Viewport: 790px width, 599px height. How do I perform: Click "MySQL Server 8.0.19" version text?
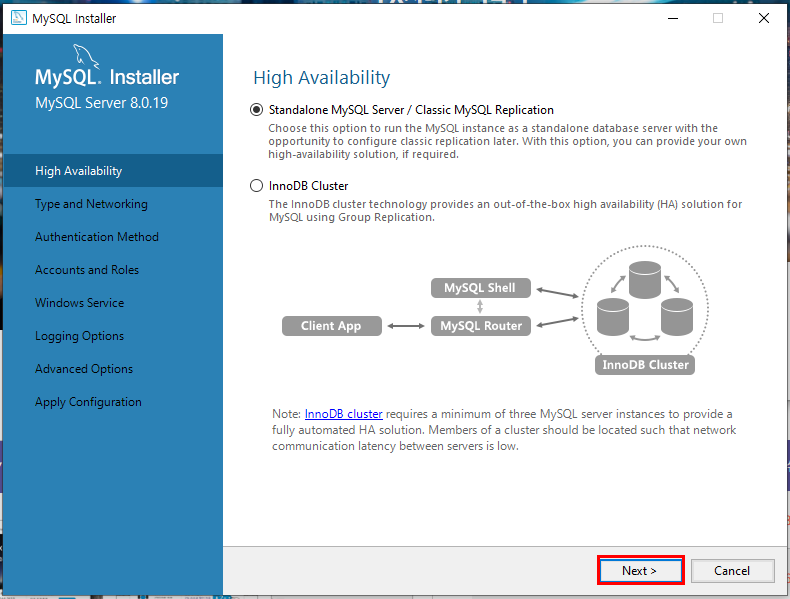click(101, 103)
